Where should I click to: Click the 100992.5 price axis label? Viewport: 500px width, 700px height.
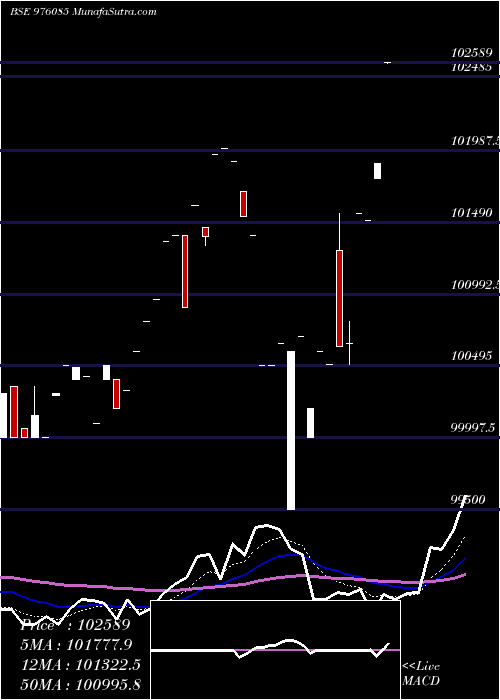pos(475,285)
